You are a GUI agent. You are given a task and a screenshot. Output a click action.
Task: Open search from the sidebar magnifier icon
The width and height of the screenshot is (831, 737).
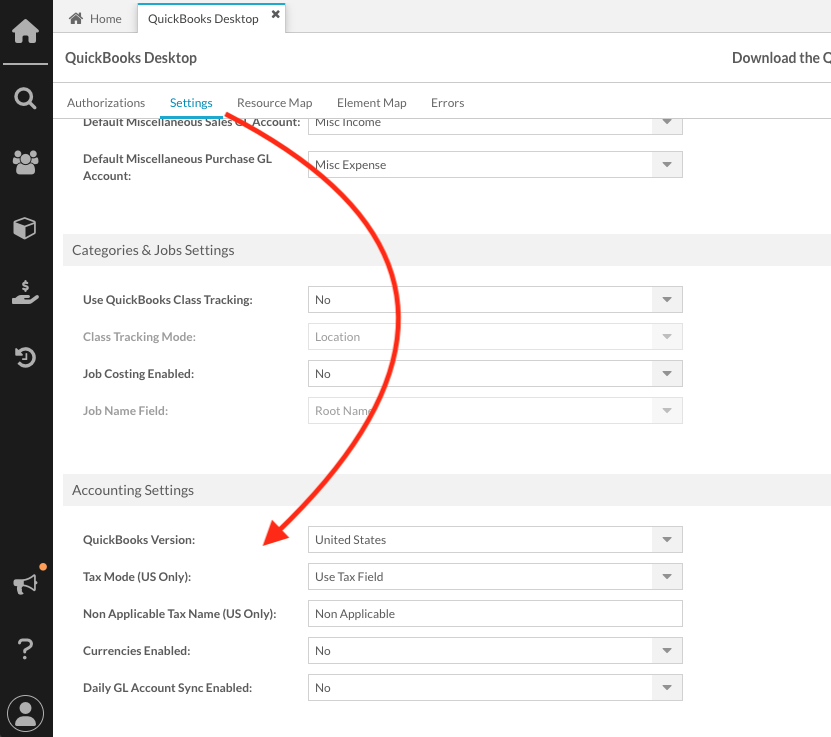pos(25,99)
